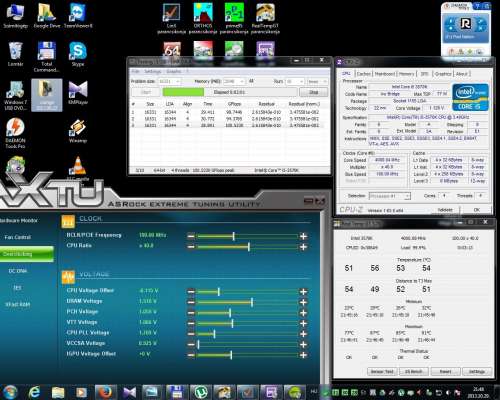Click the DRAM Voltage slider
The width and height of the screenshot is (500, 400).
(x=247, y=302)
